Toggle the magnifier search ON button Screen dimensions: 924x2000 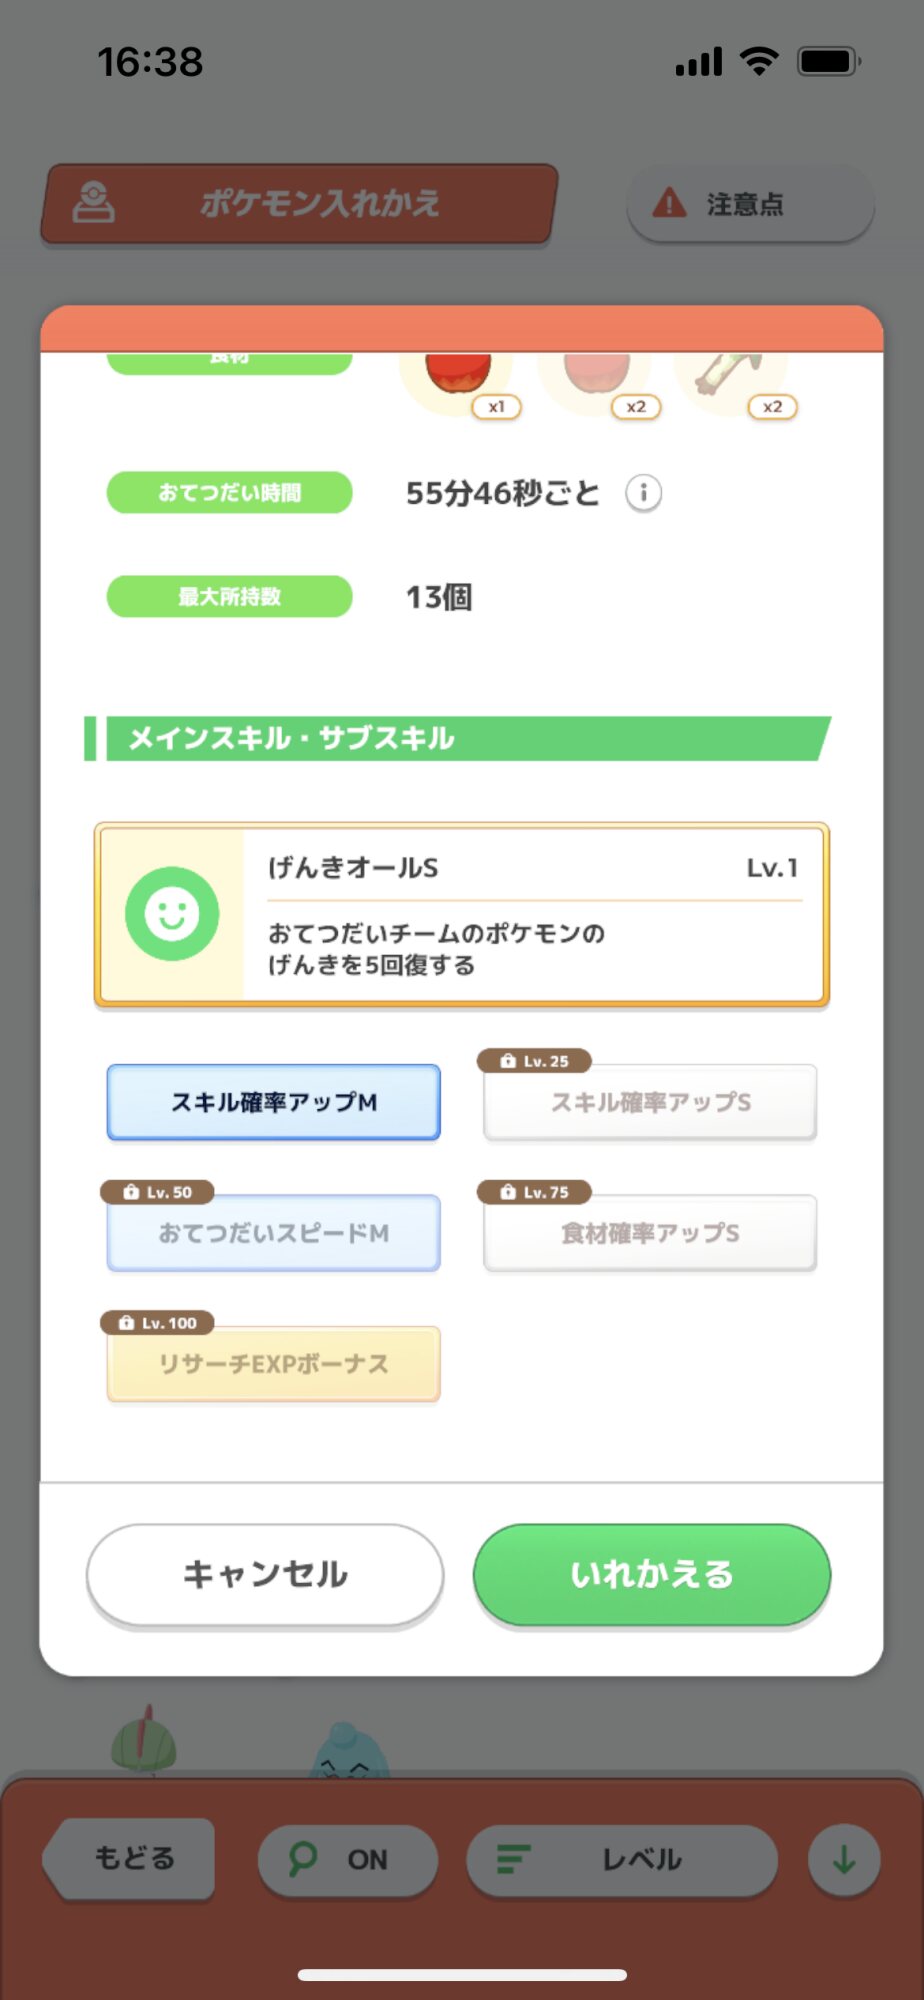pyautogui.click(x=347, y=1859)
